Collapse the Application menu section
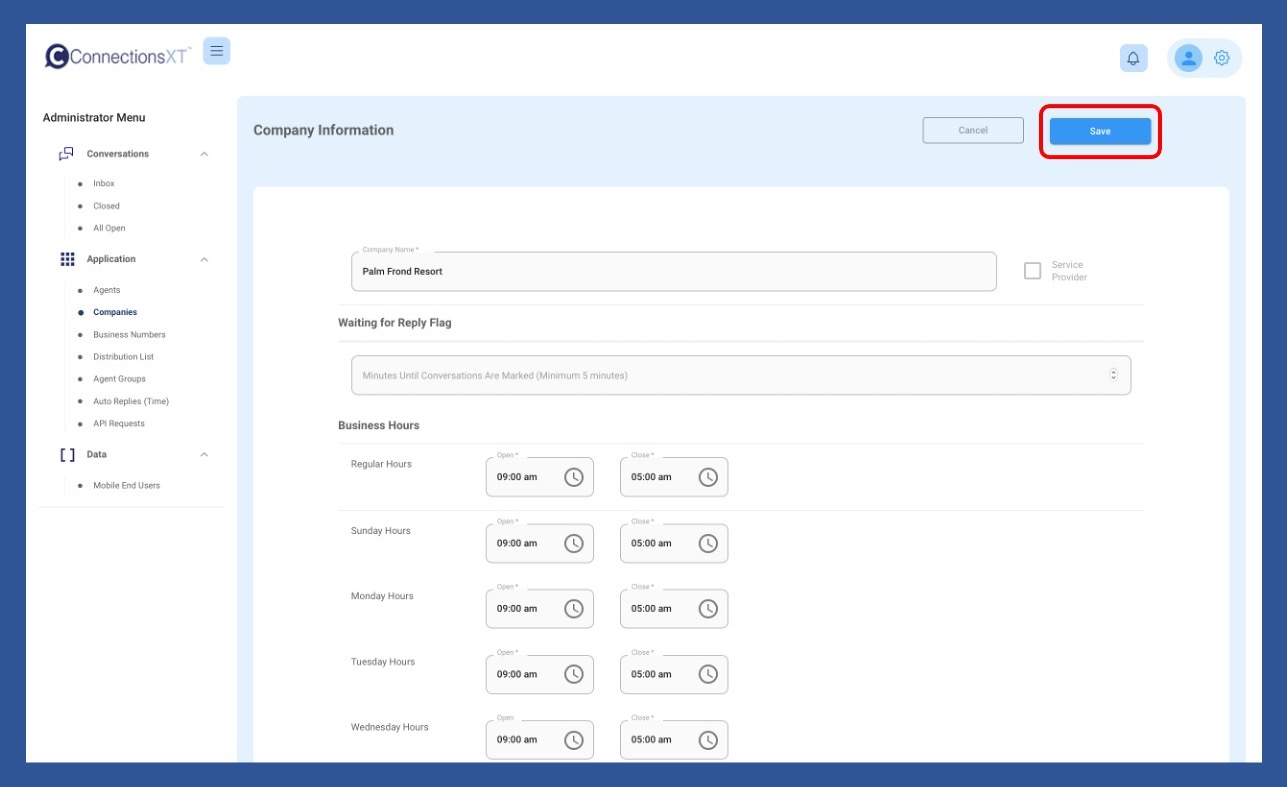The height and width of the screenshot is (787, 1287). pyautogui.click(x=204, y=259)
